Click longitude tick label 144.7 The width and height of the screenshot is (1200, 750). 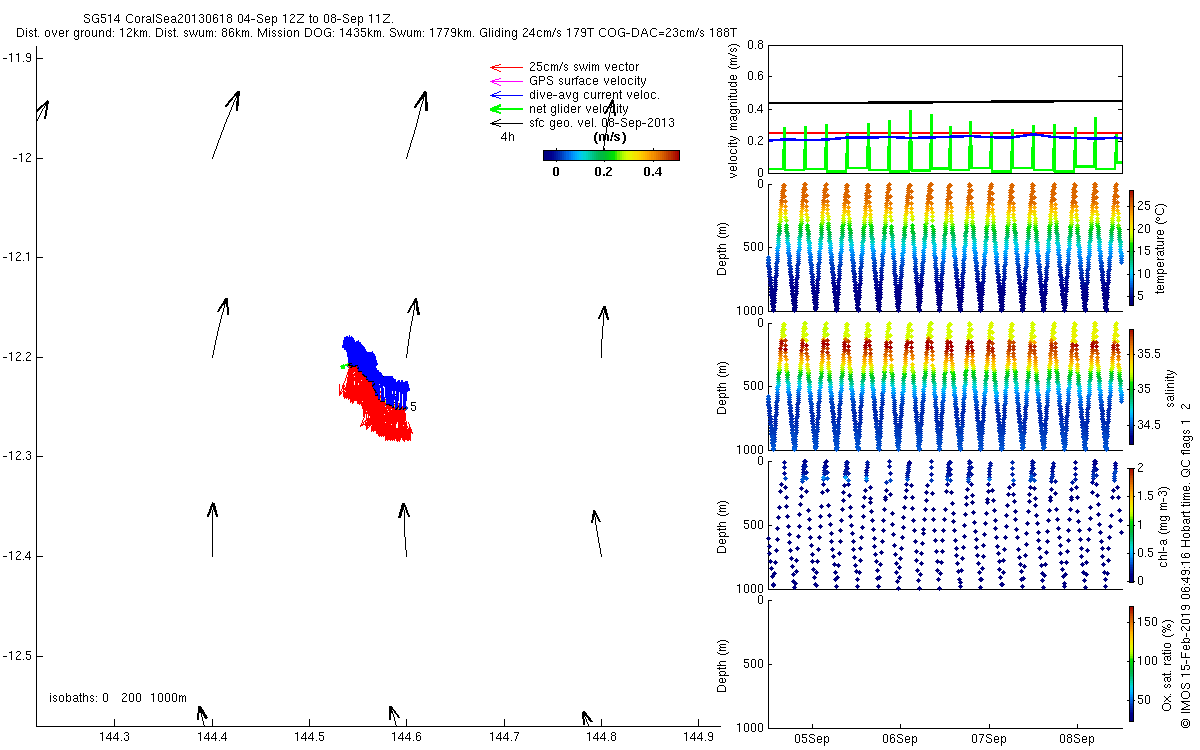pyautogui.click(x=504, y=737)
